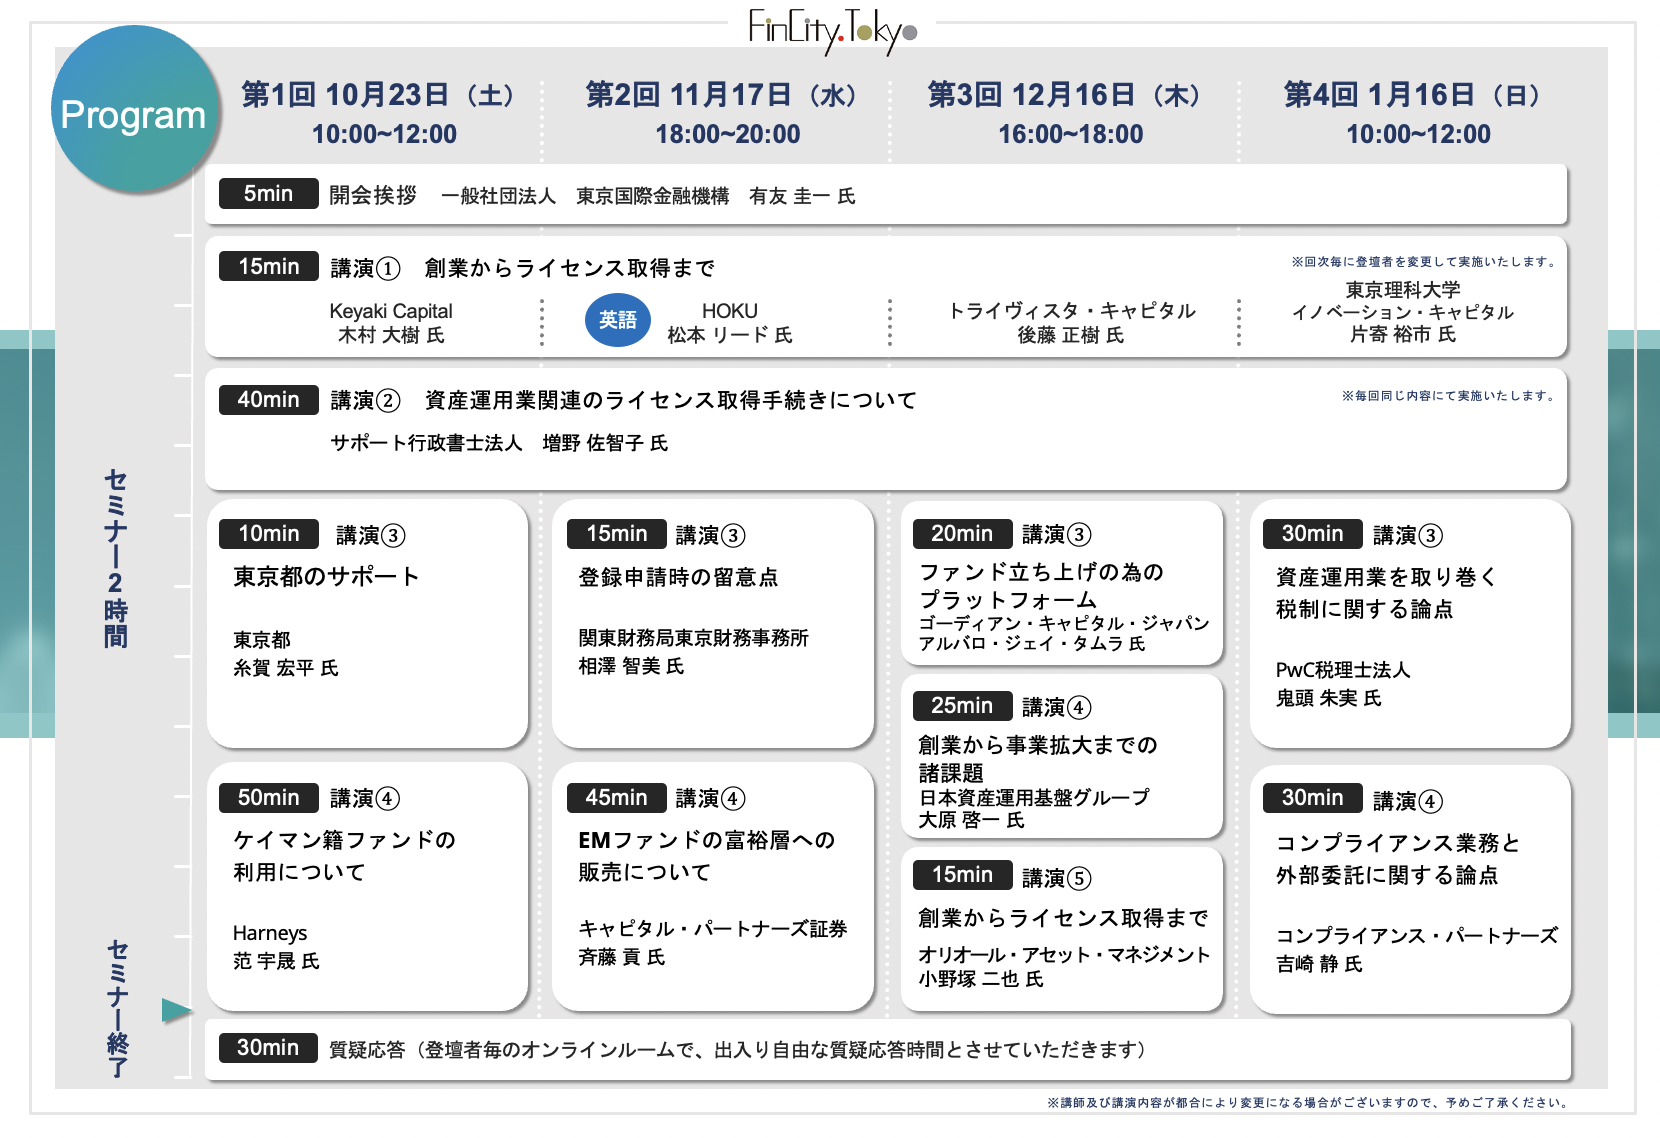This screenshot has height=1138, width=1660.
Task: Select the 第4回 1月16日 session header
Action: 1417,113
